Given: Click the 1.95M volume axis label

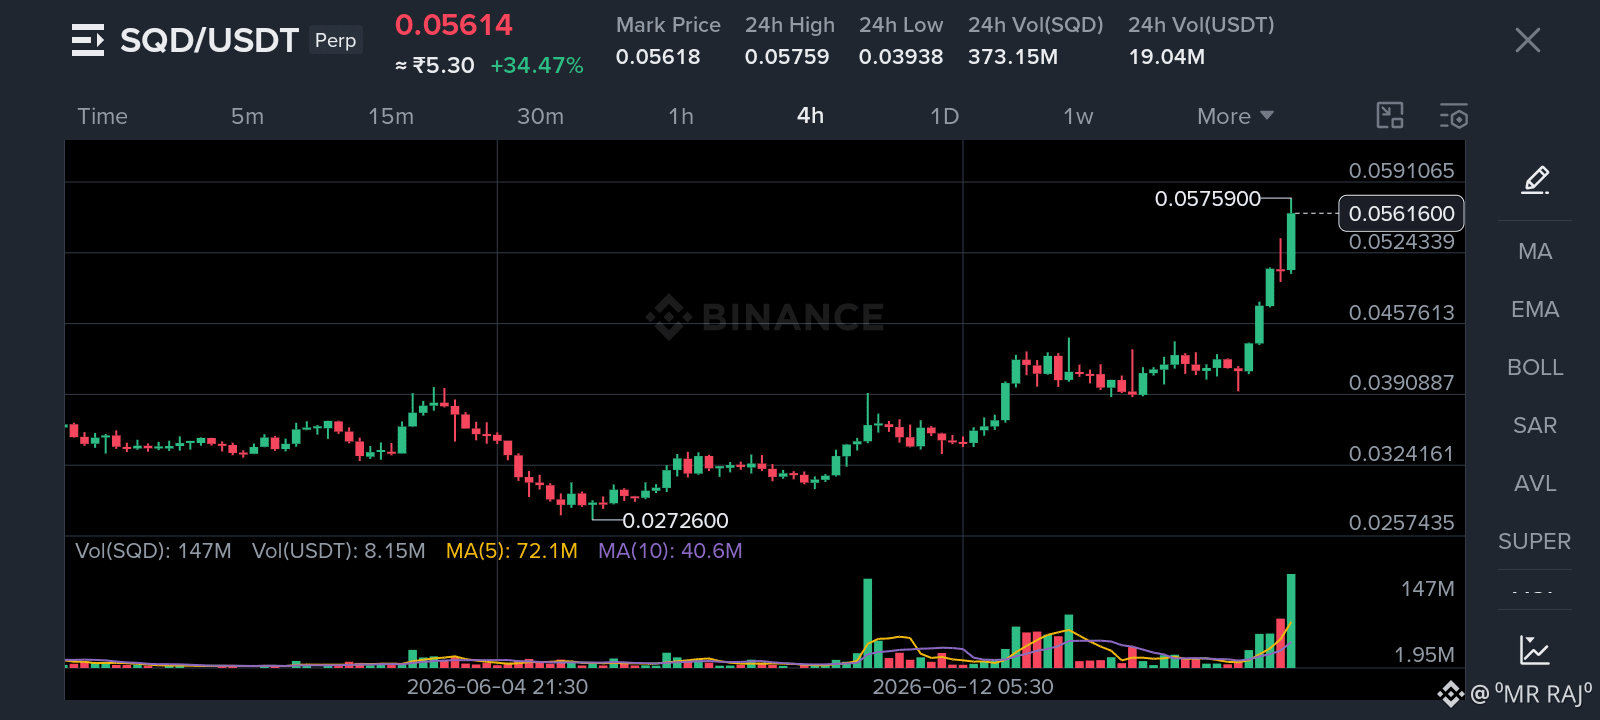Looking at the screenshot, I should 1424,655.
